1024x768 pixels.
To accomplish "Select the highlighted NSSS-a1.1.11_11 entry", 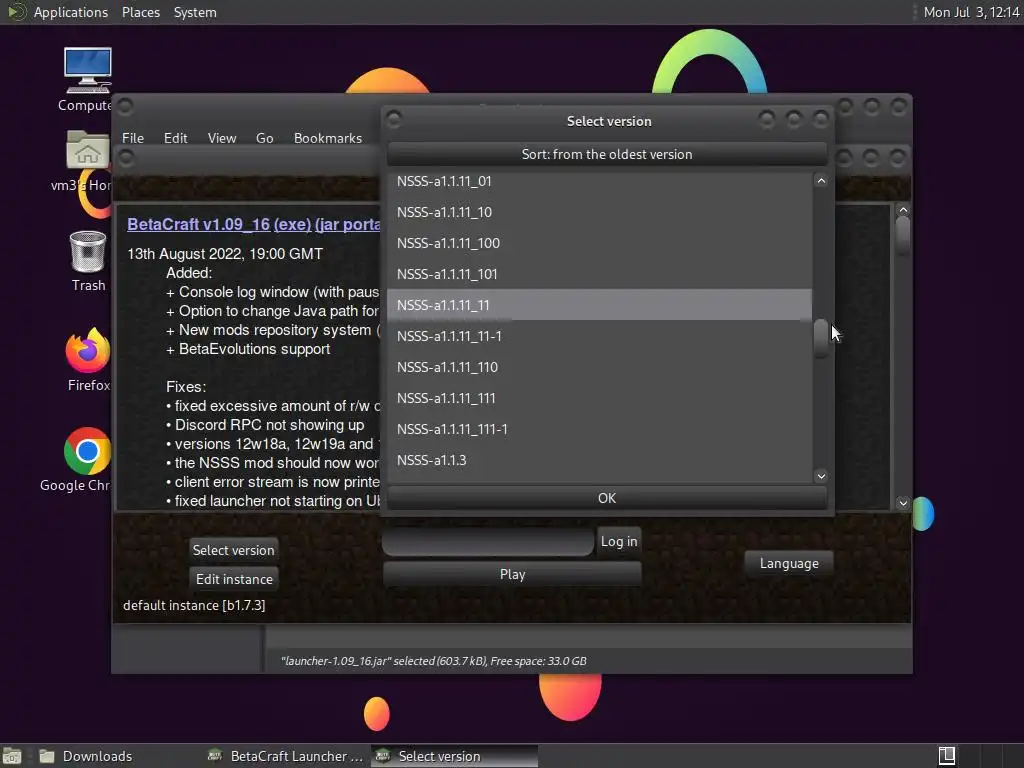I will 600,305.
